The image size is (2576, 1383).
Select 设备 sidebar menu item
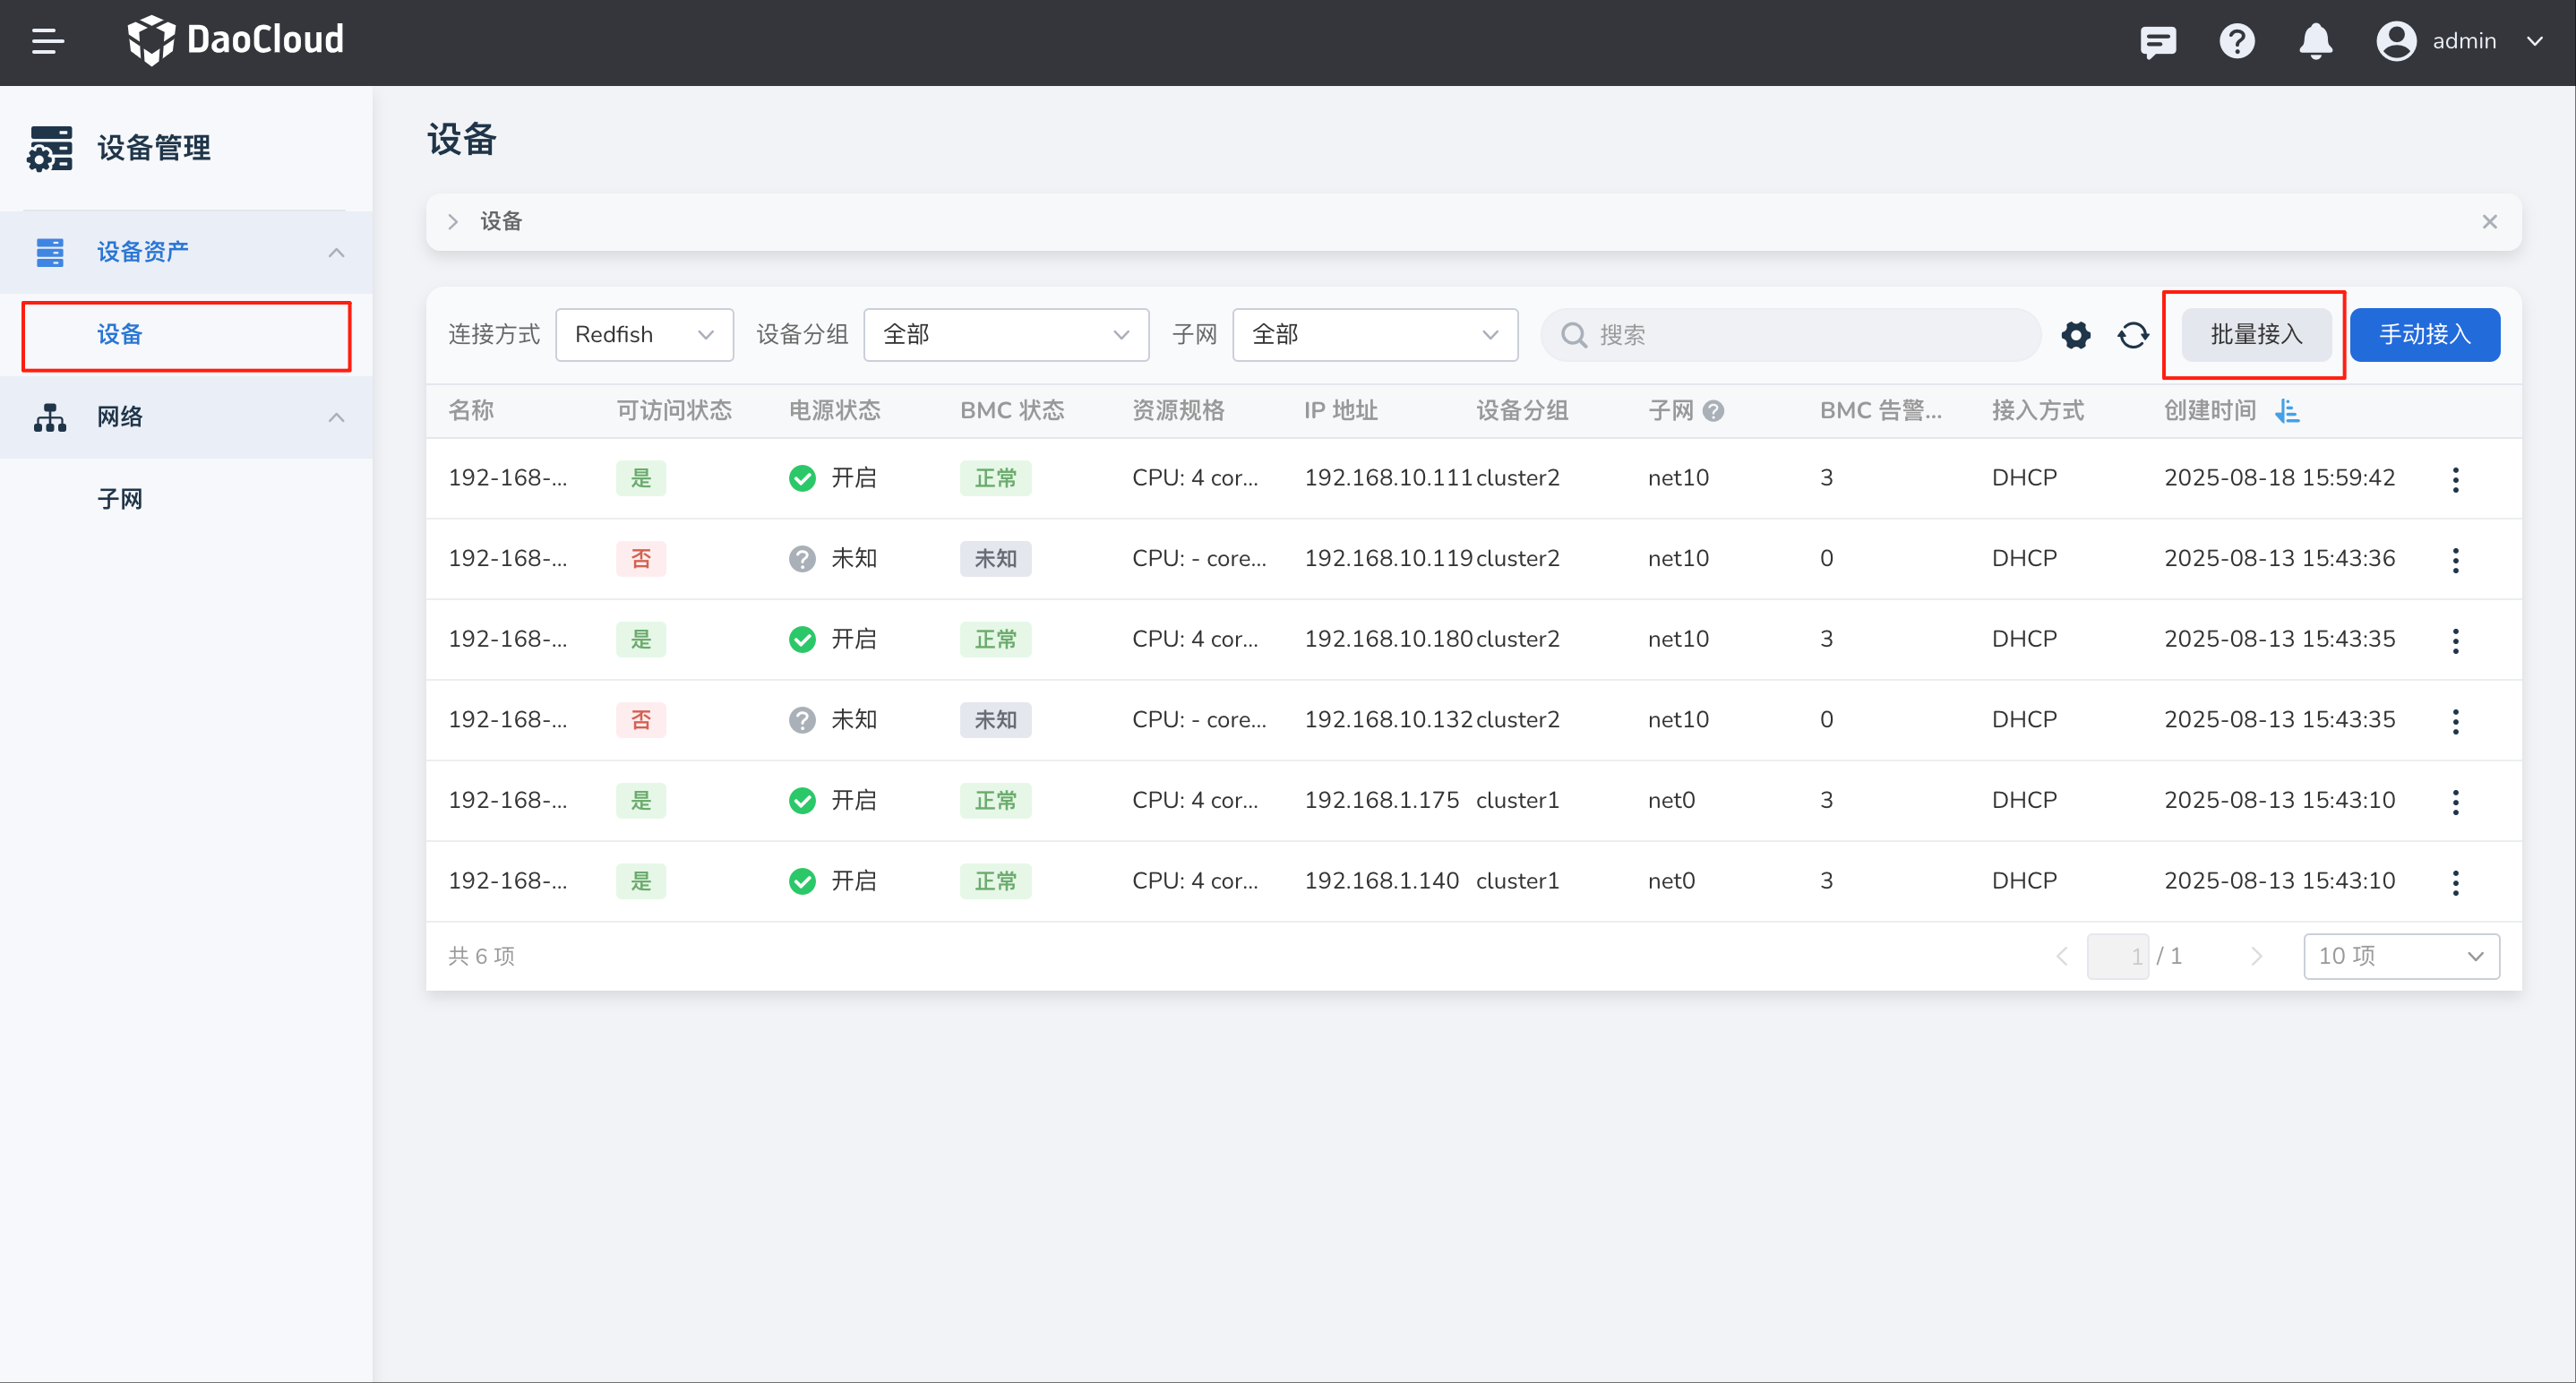point(120,335)
